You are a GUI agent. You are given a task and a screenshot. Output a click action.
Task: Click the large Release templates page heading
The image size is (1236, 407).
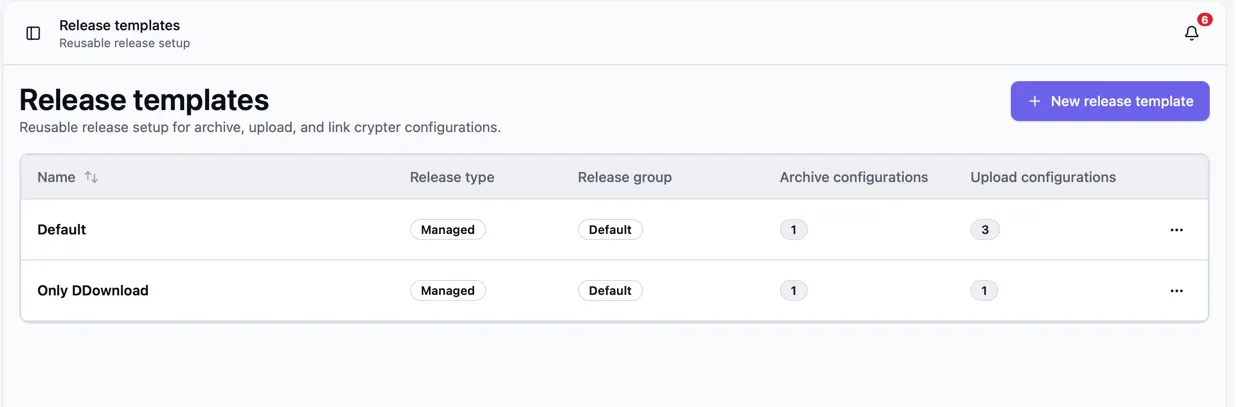pos(144,100)
